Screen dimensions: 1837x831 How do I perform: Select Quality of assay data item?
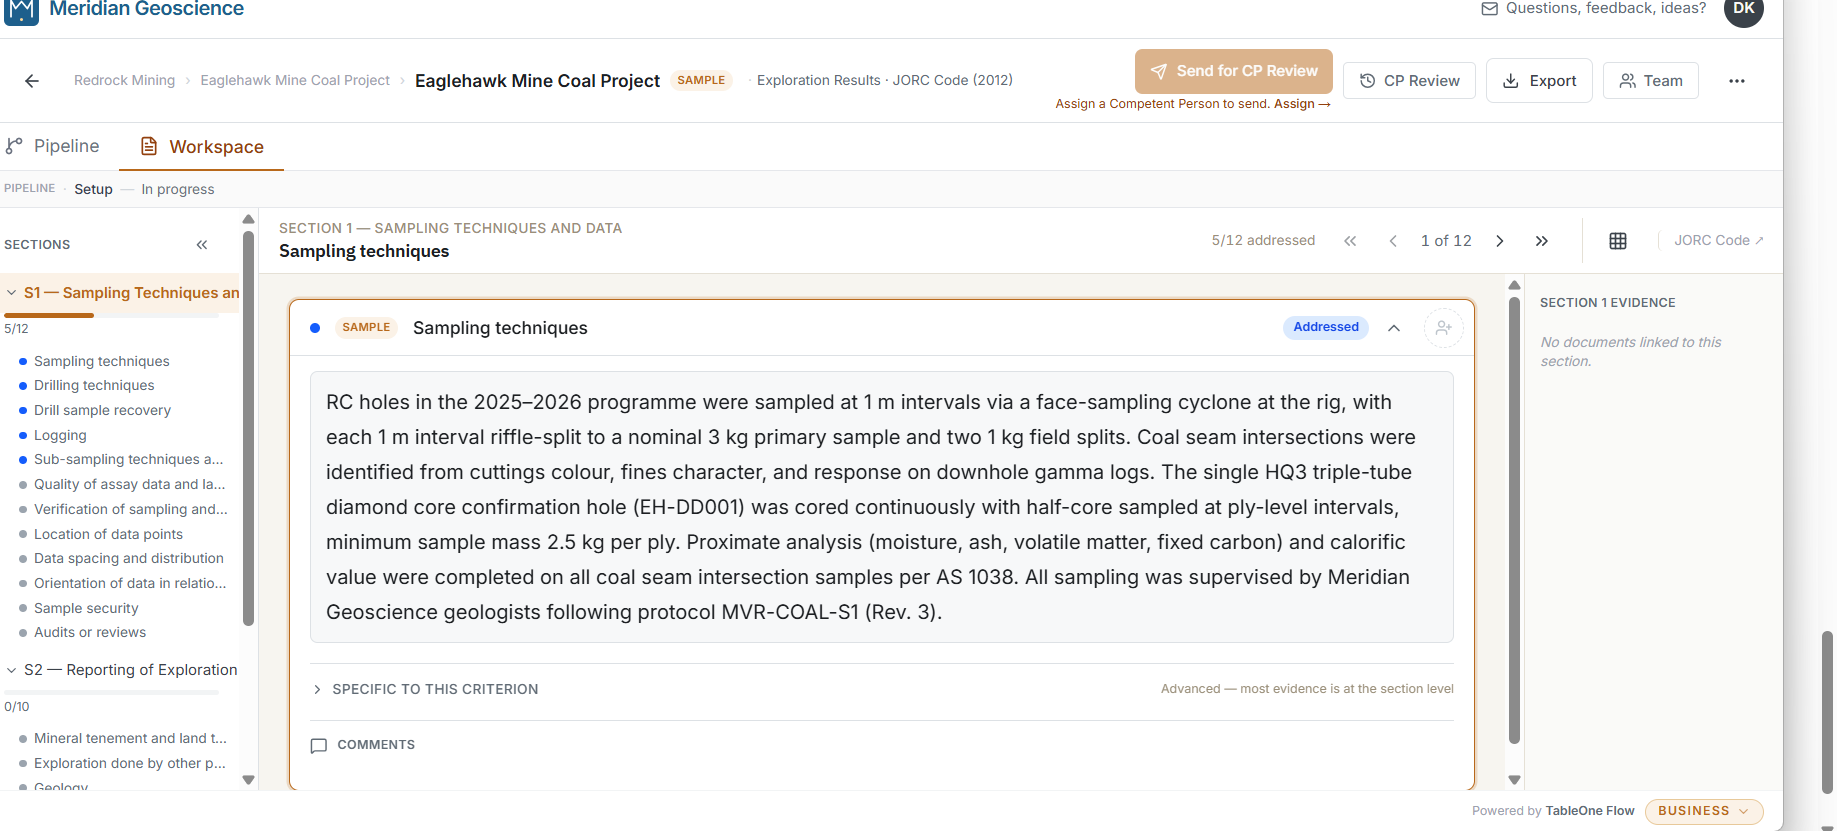click(130, 485)
